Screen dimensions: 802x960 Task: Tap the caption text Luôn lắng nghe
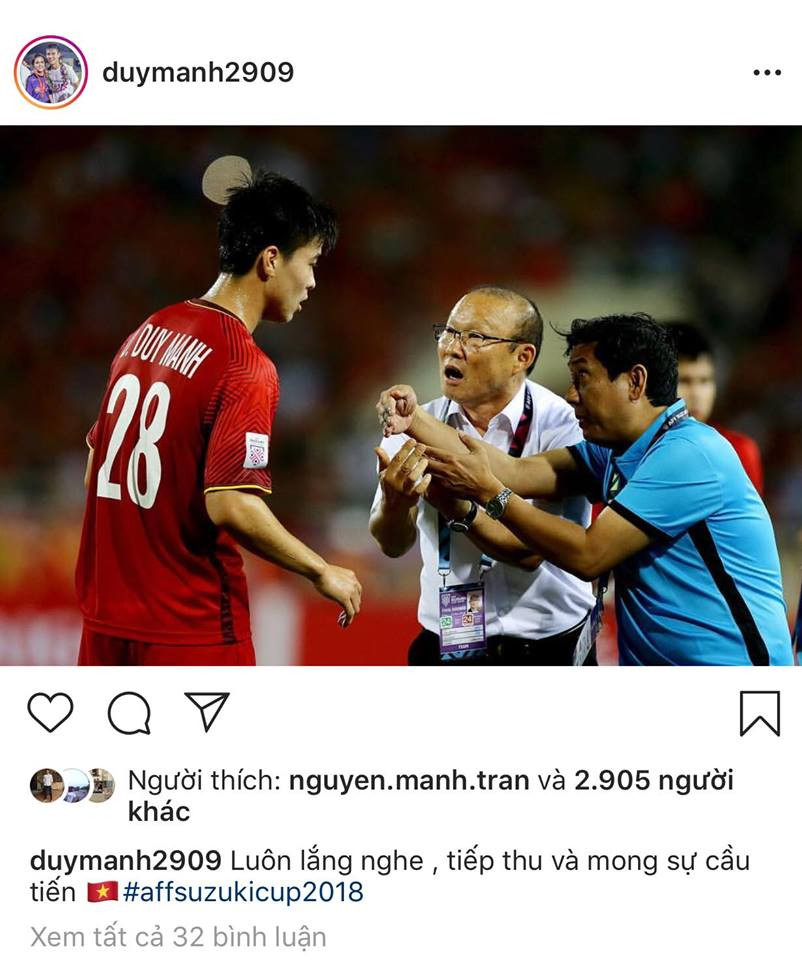327,861
